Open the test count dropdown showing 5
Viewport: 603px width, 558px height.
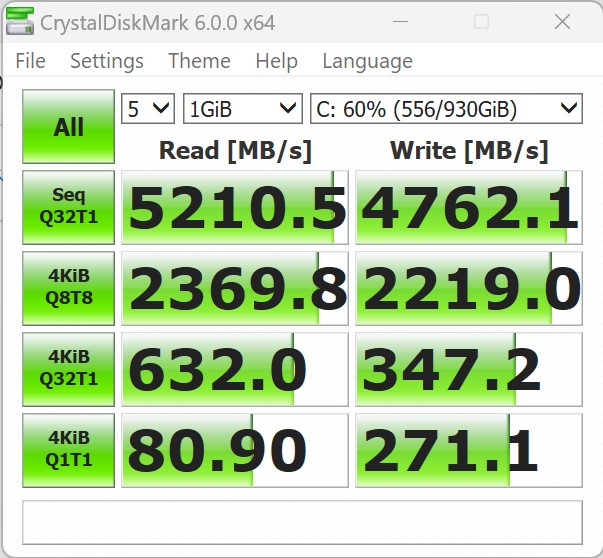(148, 108)
